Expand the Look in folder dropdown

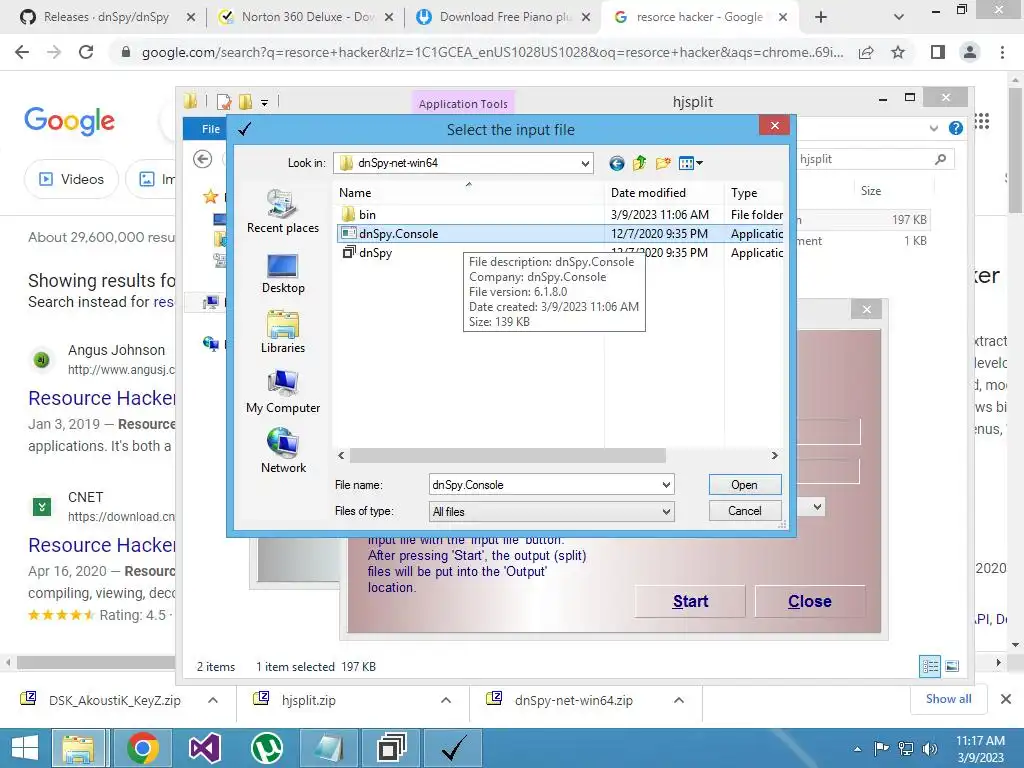pos(585,163)
